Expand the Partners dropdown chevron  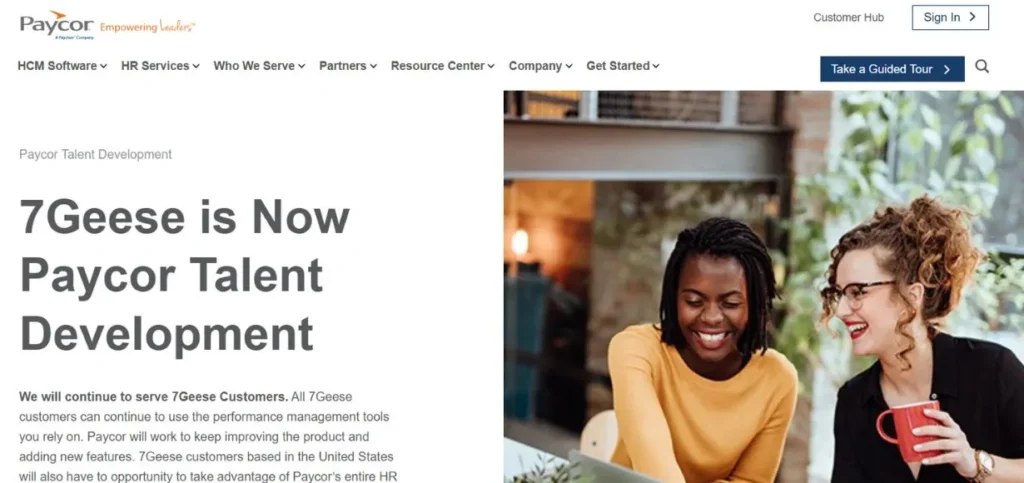pyautogui.click(x=373, y=67)
